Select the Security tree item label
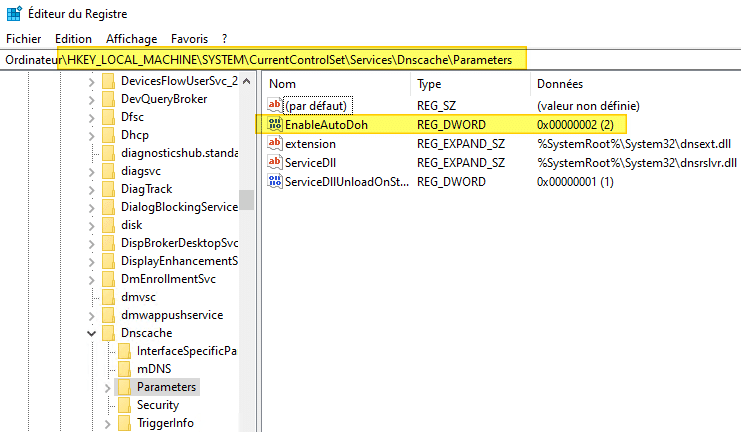Image resolution: width=741 pixels, height=432 pixels. (x=158, y=405)
